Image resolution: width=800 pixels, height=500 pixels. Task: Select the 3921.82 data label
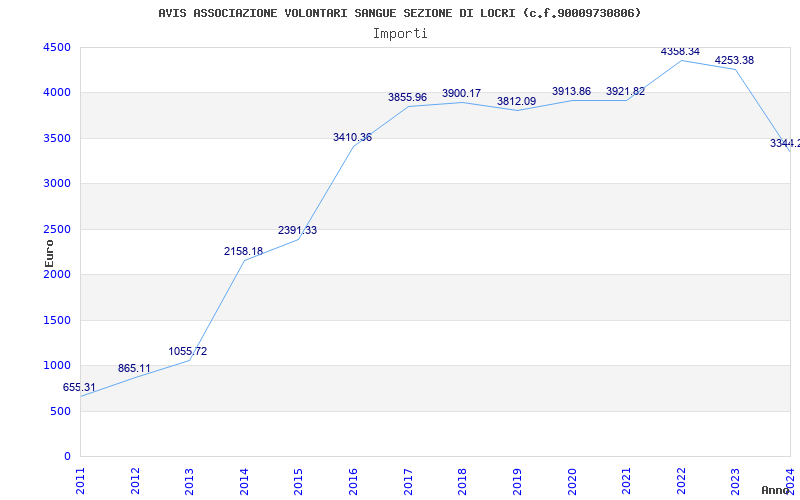[626, 92]
